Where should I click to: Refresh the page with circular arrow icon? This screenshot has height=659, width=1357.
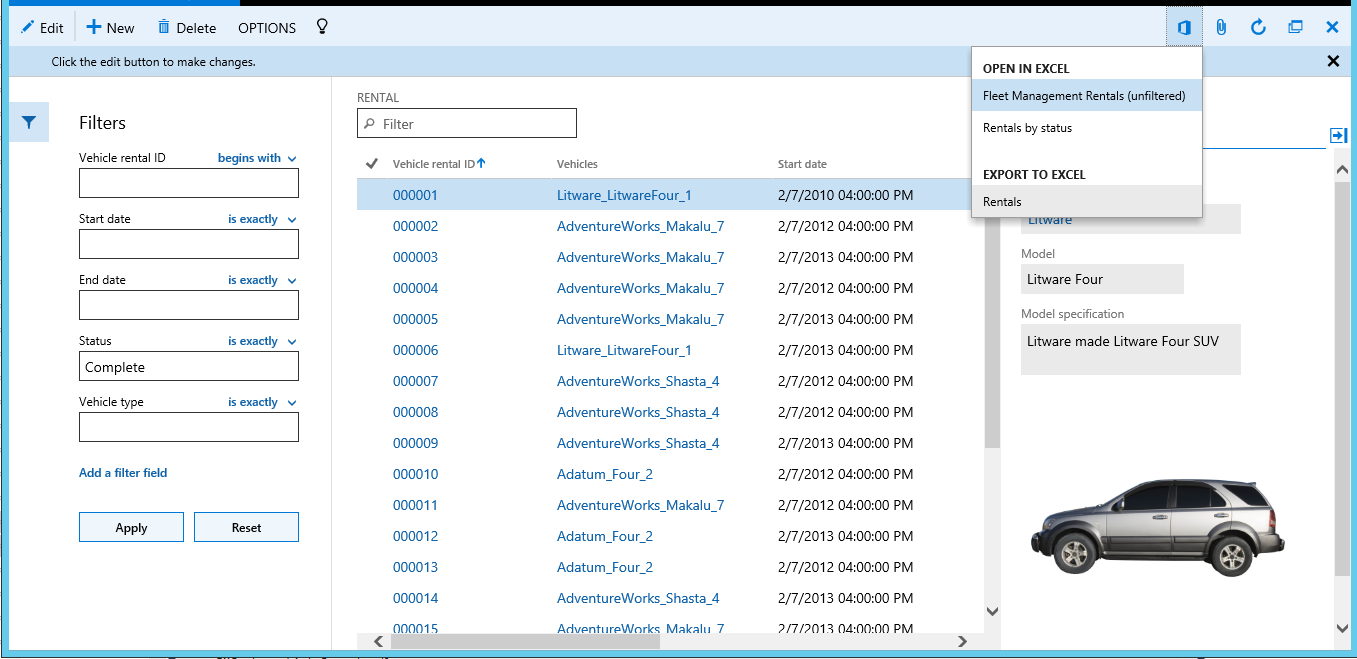[1259, 27]
